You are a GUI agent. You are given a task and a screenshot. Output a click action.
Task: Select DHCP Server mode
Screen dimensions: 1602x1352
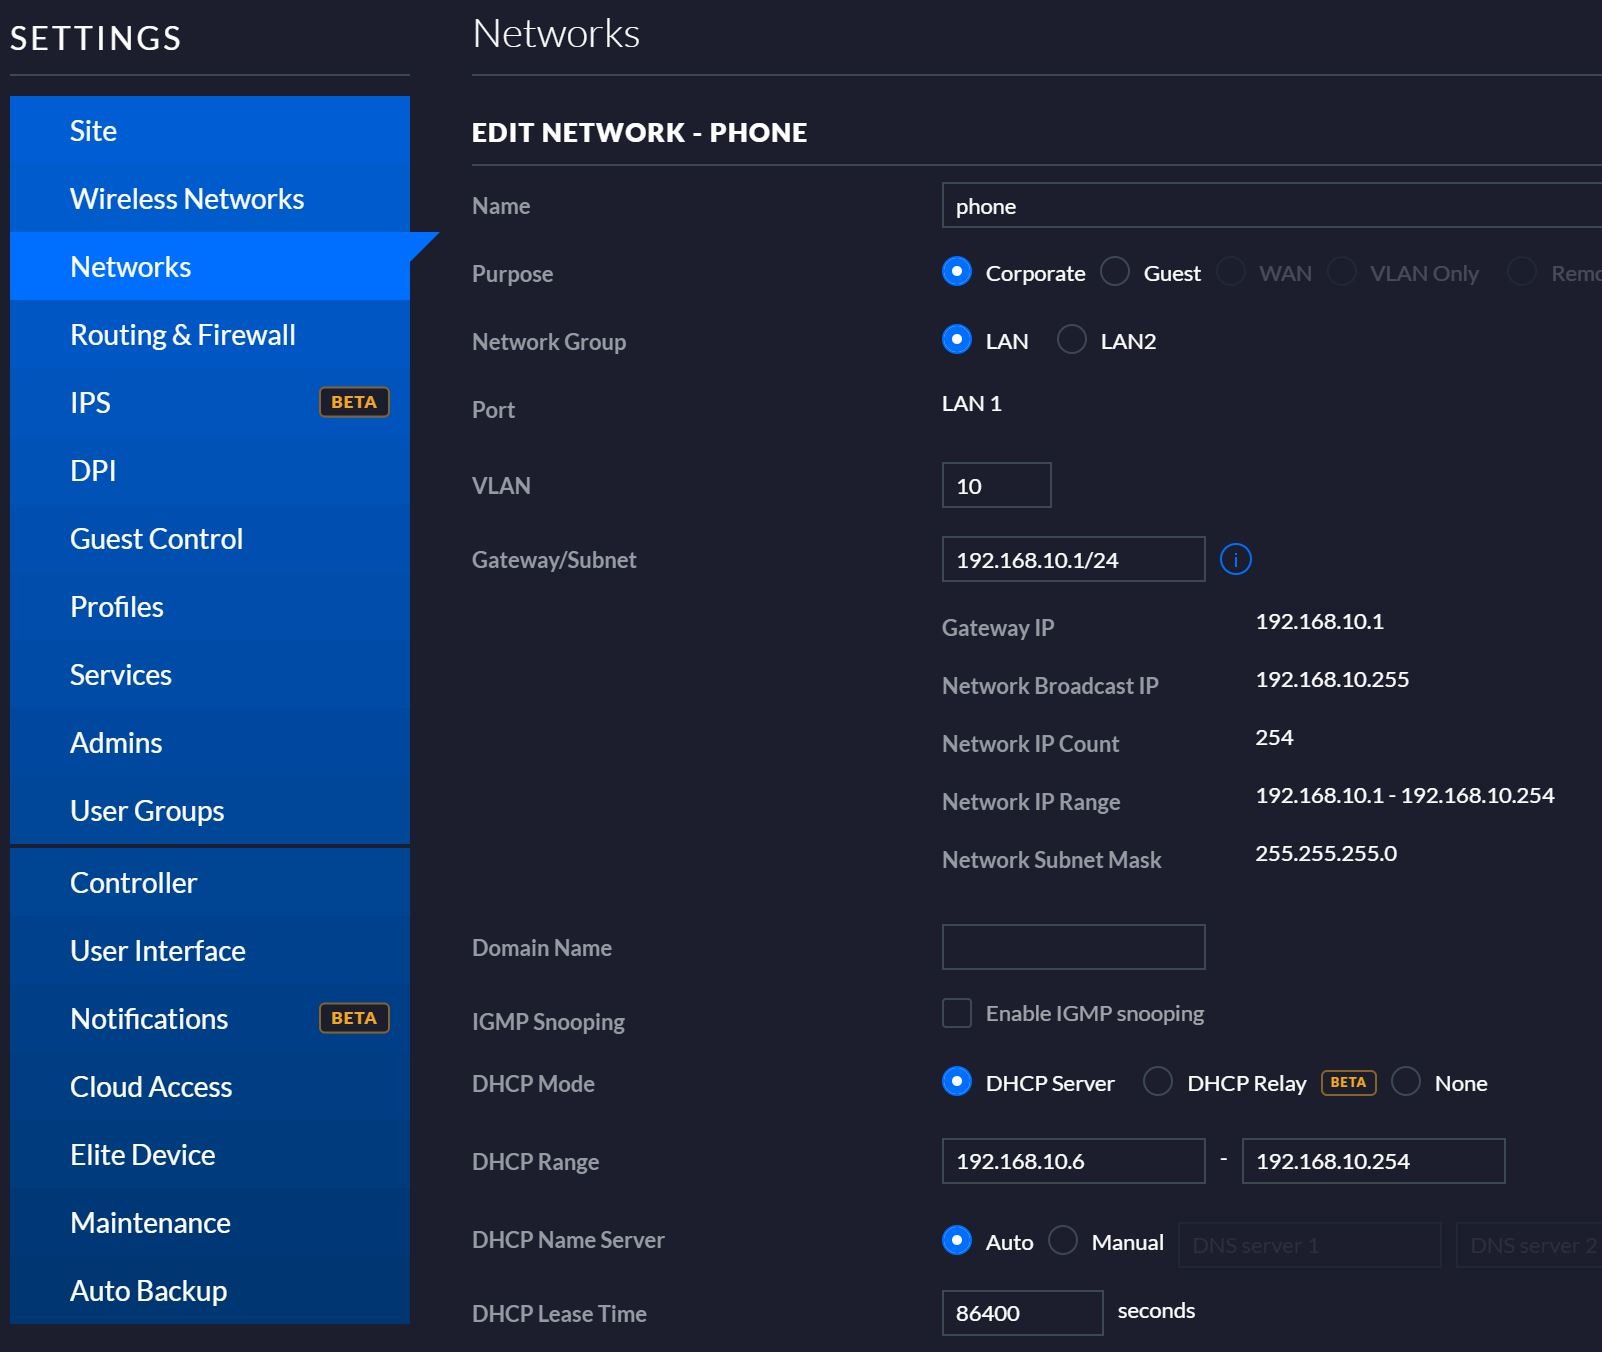tap(957, 1082)
